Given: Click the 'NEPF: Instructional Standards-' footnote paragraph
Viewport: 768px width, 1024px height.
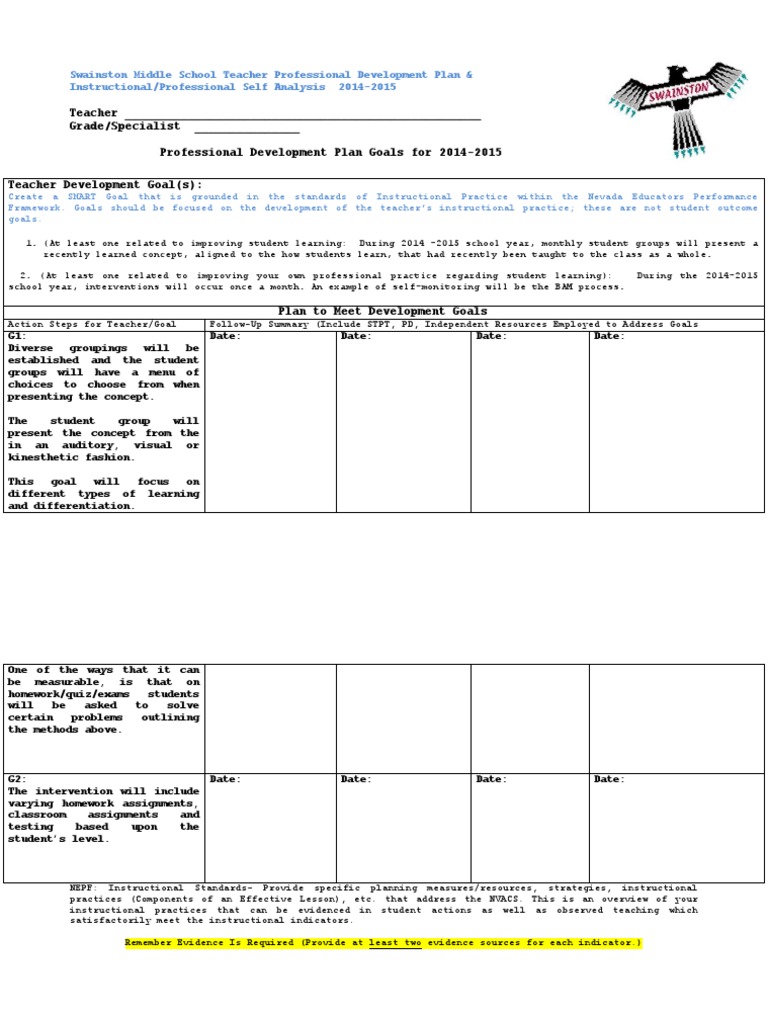Looking at the screenshot, I should tap(383, 904).
